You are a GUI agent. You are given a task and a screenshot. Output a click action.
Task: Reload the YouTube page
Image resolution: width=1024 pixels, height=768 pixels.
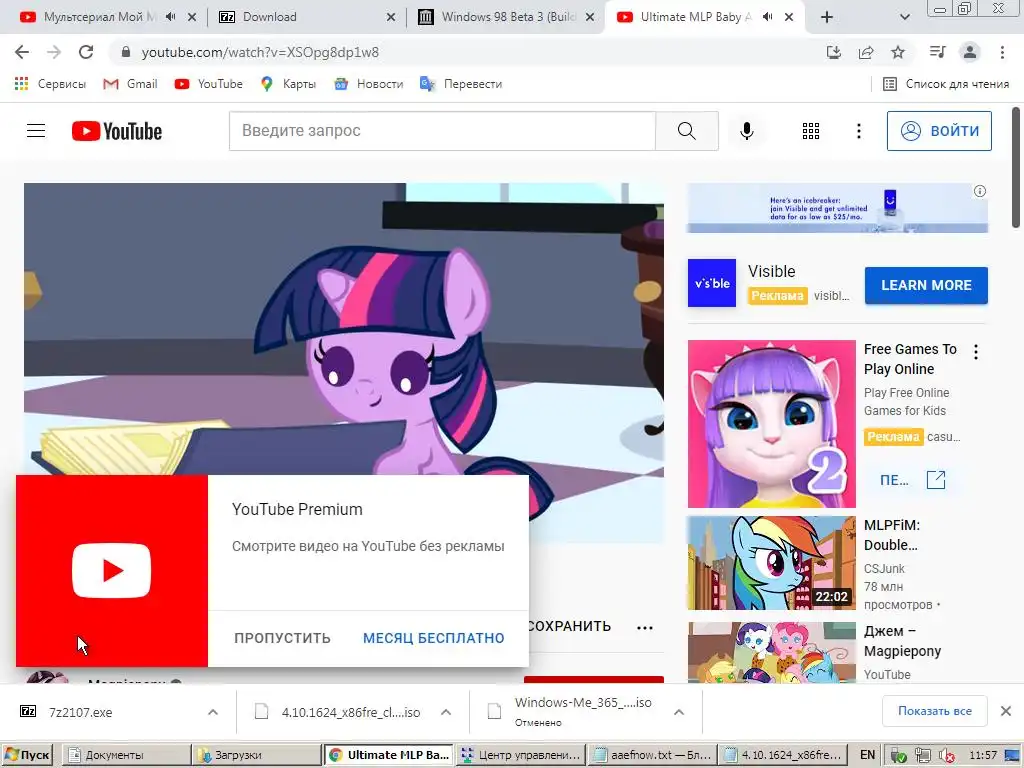86,52
